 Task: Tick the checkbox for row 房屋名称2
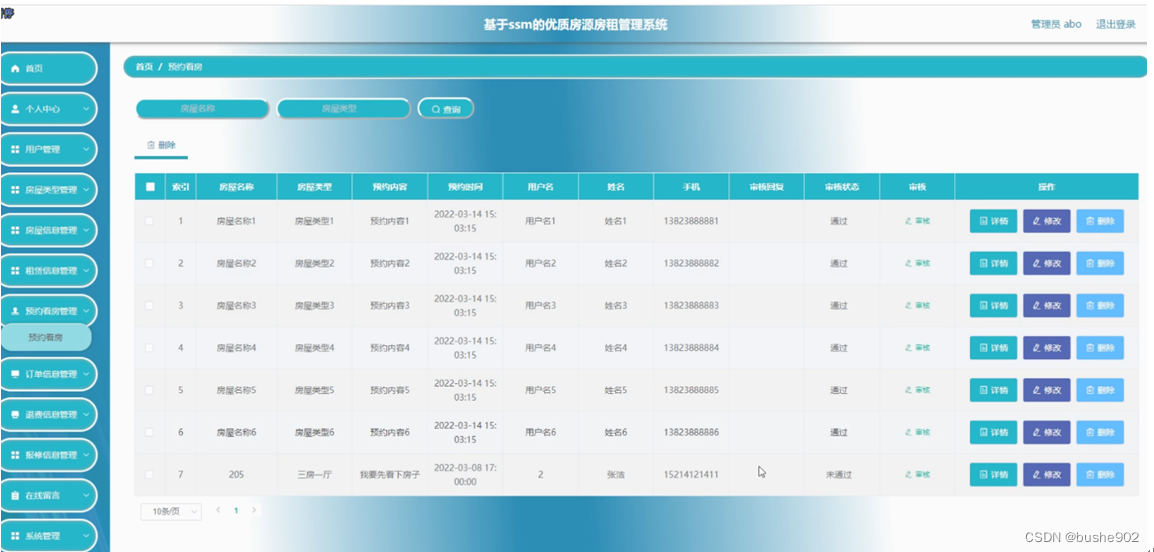150,263
